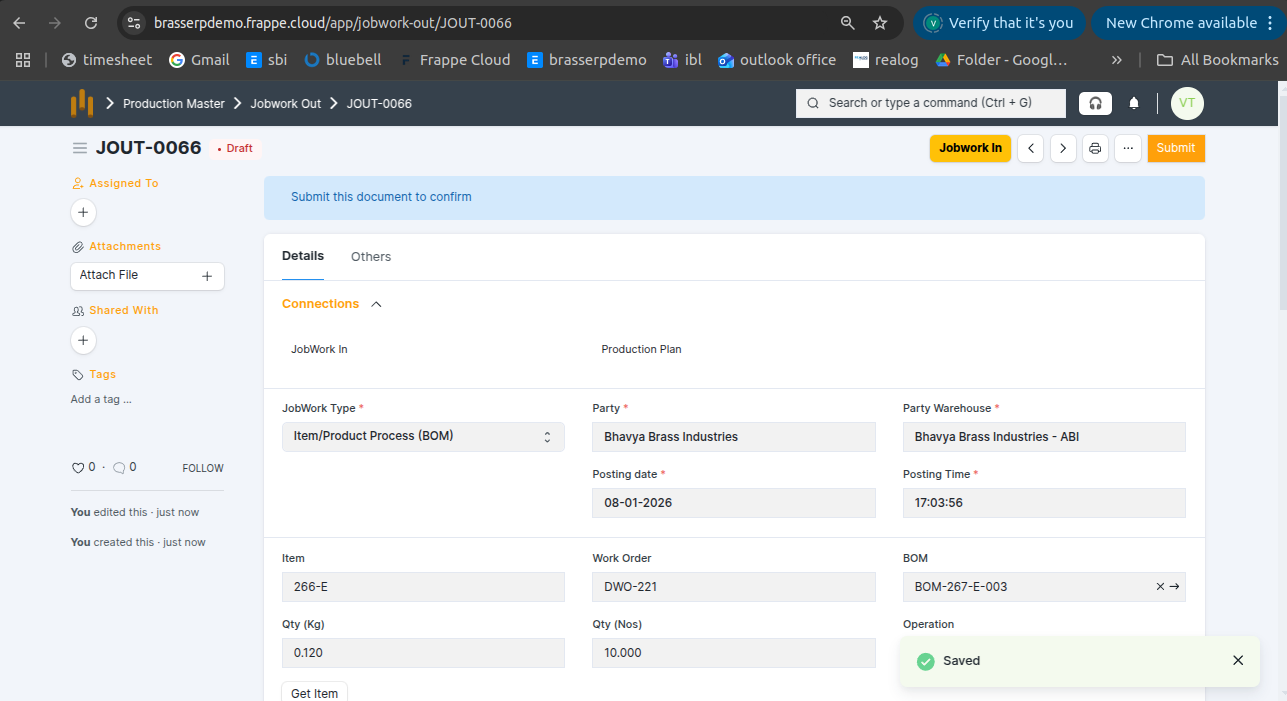Clear the BOM field value

pos(1160,587)
